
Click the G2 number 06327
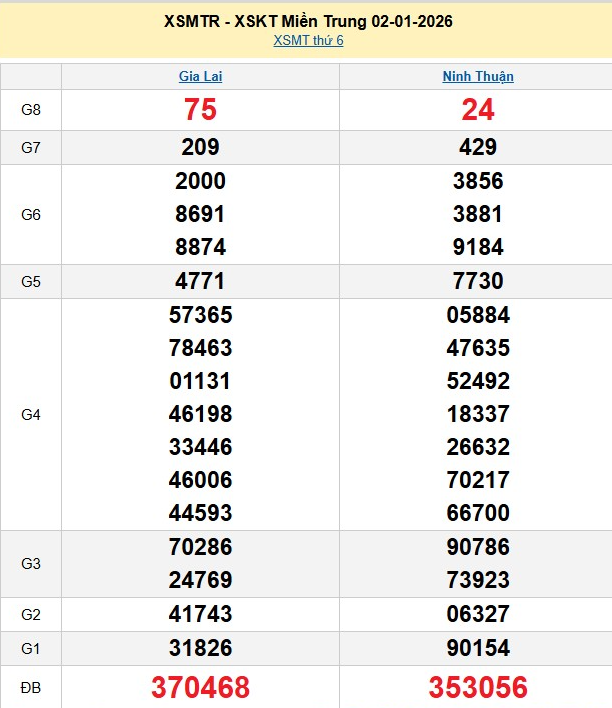pyautogui.click(x=478, y=614)
